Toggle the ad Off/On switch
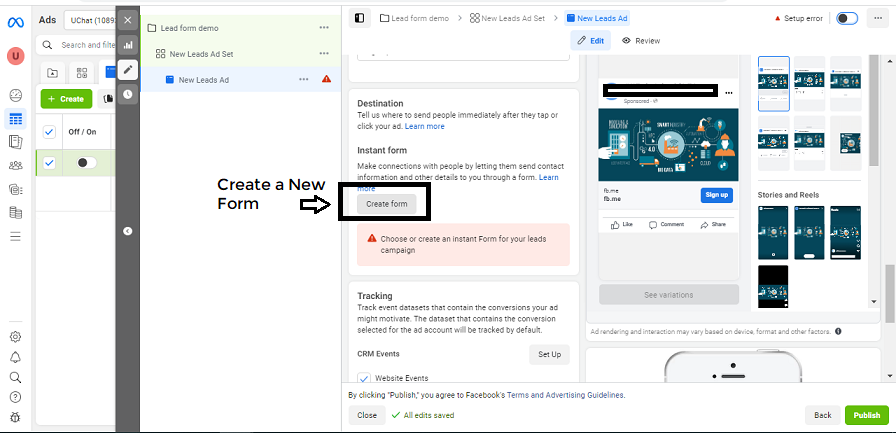Image resolution: width=896 pixels, height=433 pixels. (x=86, y=163)
